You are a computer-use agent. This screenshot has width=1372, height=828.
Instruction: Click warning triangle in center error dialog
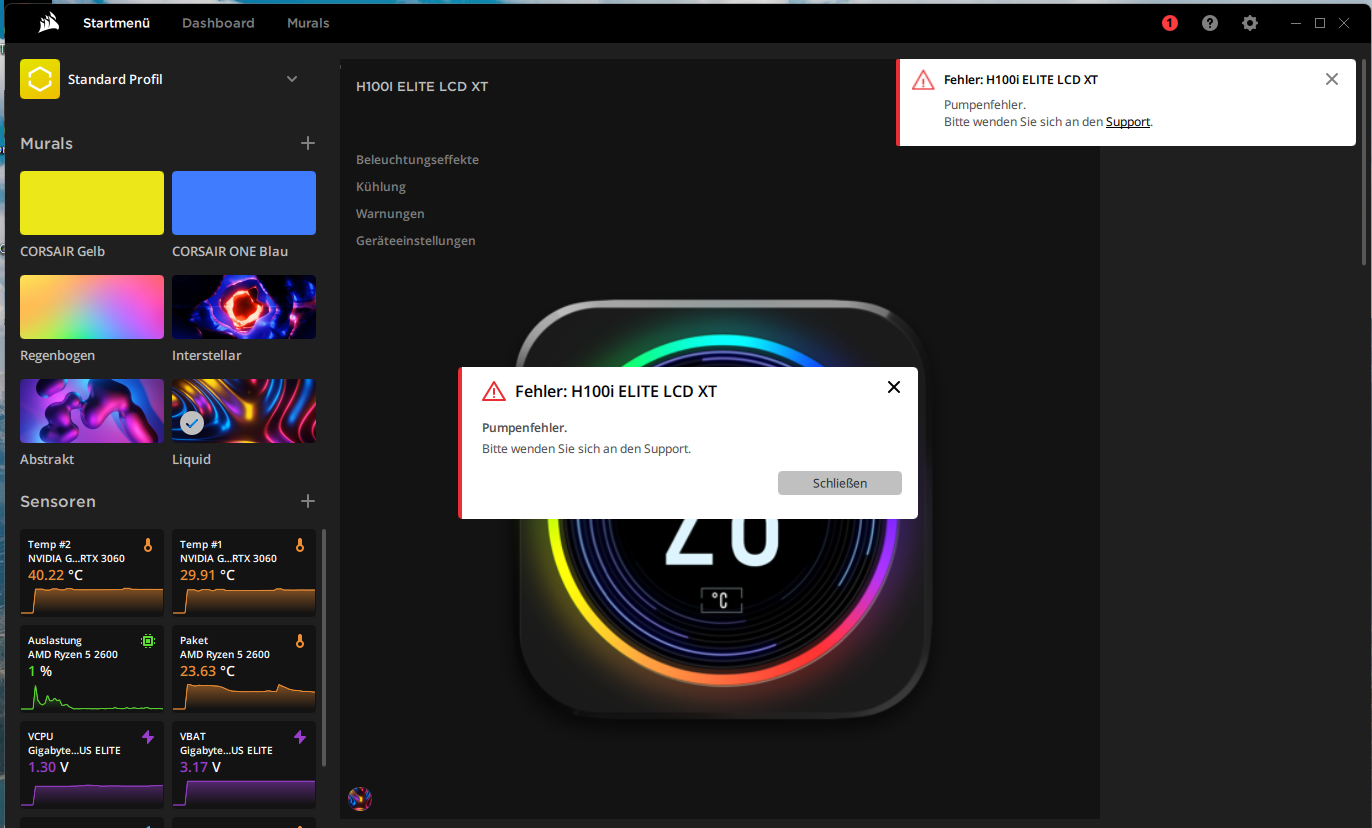pyautogui.click(x=494, y=391)
